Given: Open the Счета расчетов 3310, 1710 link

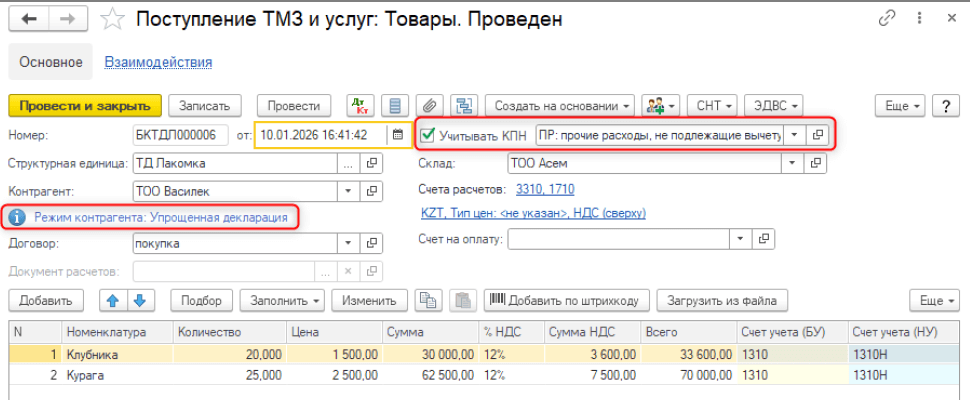Looking at the screenshot, I should pos(544,189).
